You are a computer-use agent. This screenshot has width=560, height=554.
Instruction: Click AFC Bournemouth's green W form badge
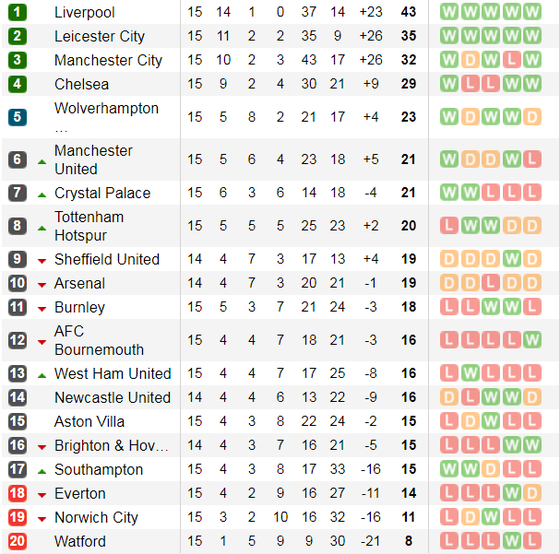point(532,340)
